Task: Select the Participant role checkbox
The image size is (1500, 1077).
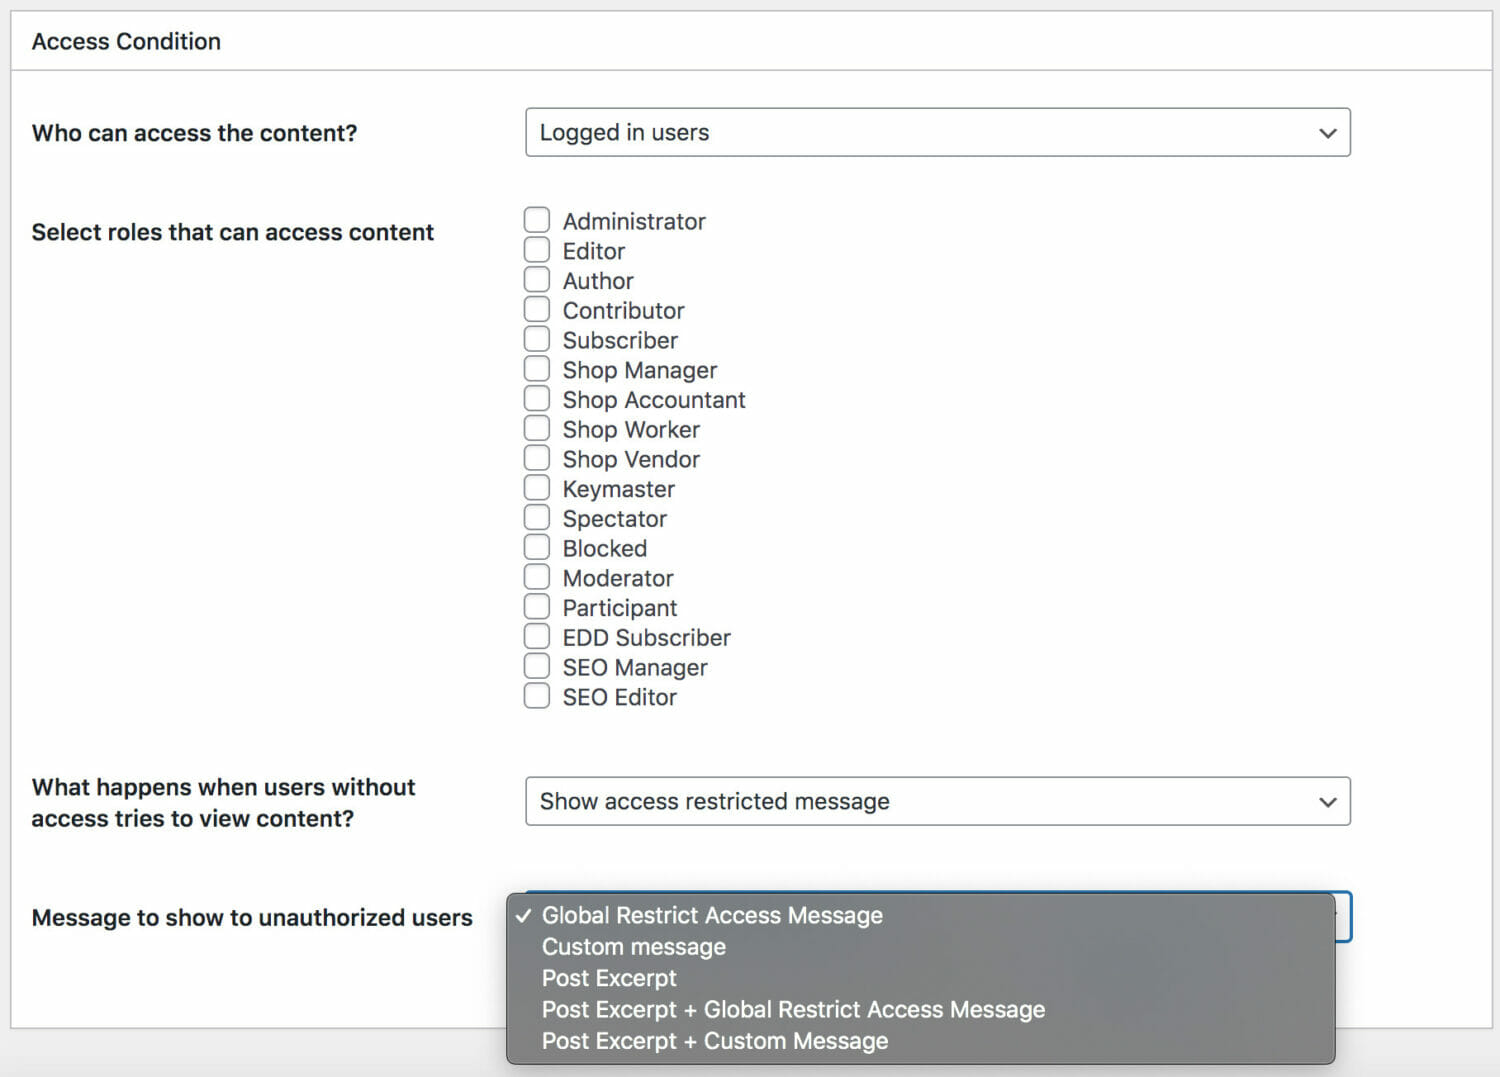Action: coord(537,607)
